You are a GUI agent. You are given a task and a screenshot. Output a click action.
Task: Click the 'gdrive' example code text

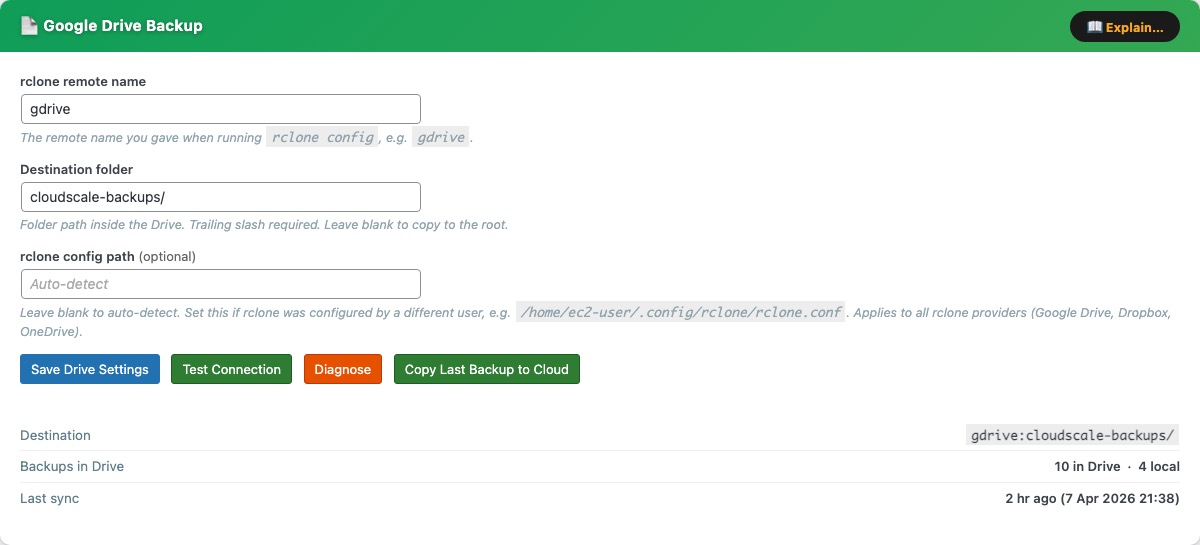[440, 138]
